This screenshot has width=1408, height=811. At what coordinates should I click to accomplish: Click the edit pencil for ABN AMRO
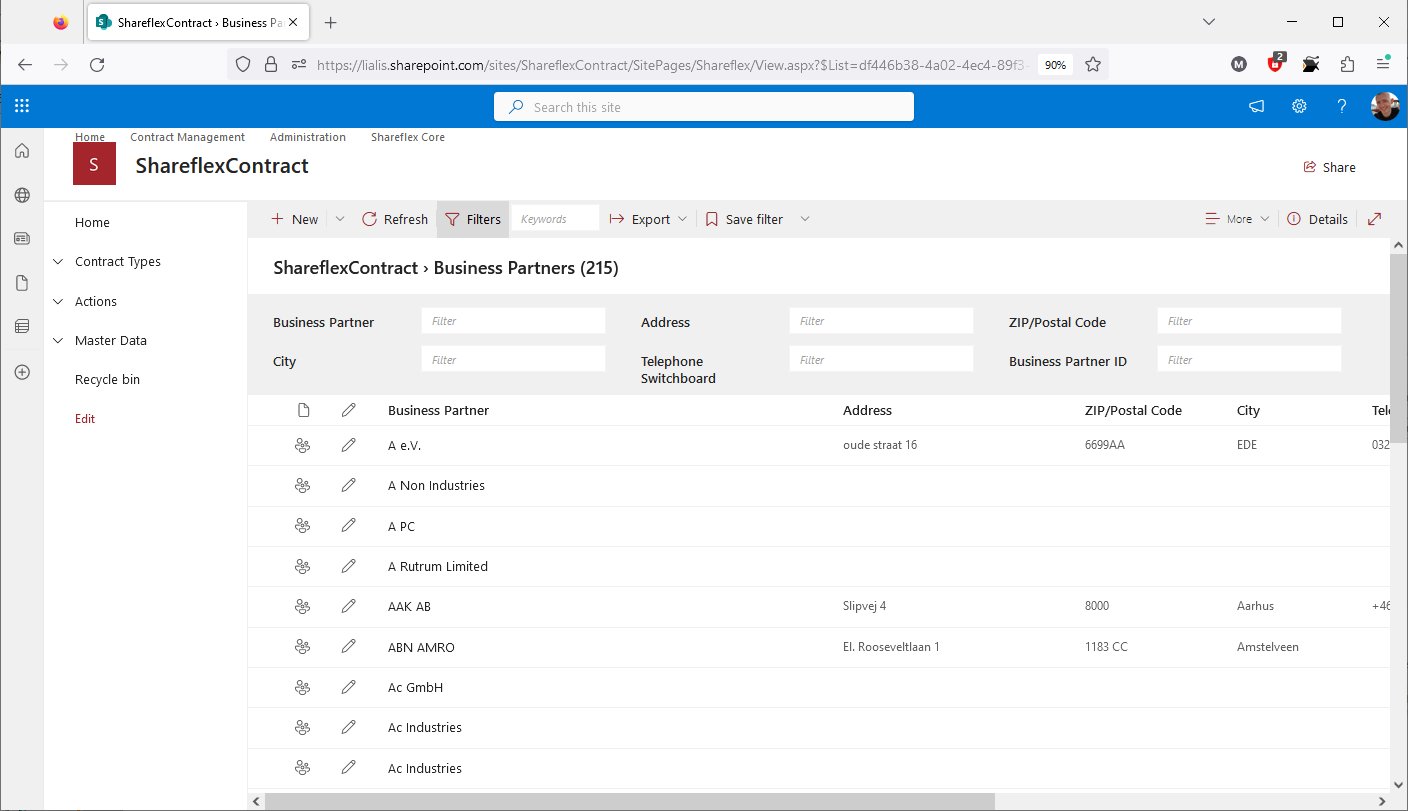(x=348, y=647)
